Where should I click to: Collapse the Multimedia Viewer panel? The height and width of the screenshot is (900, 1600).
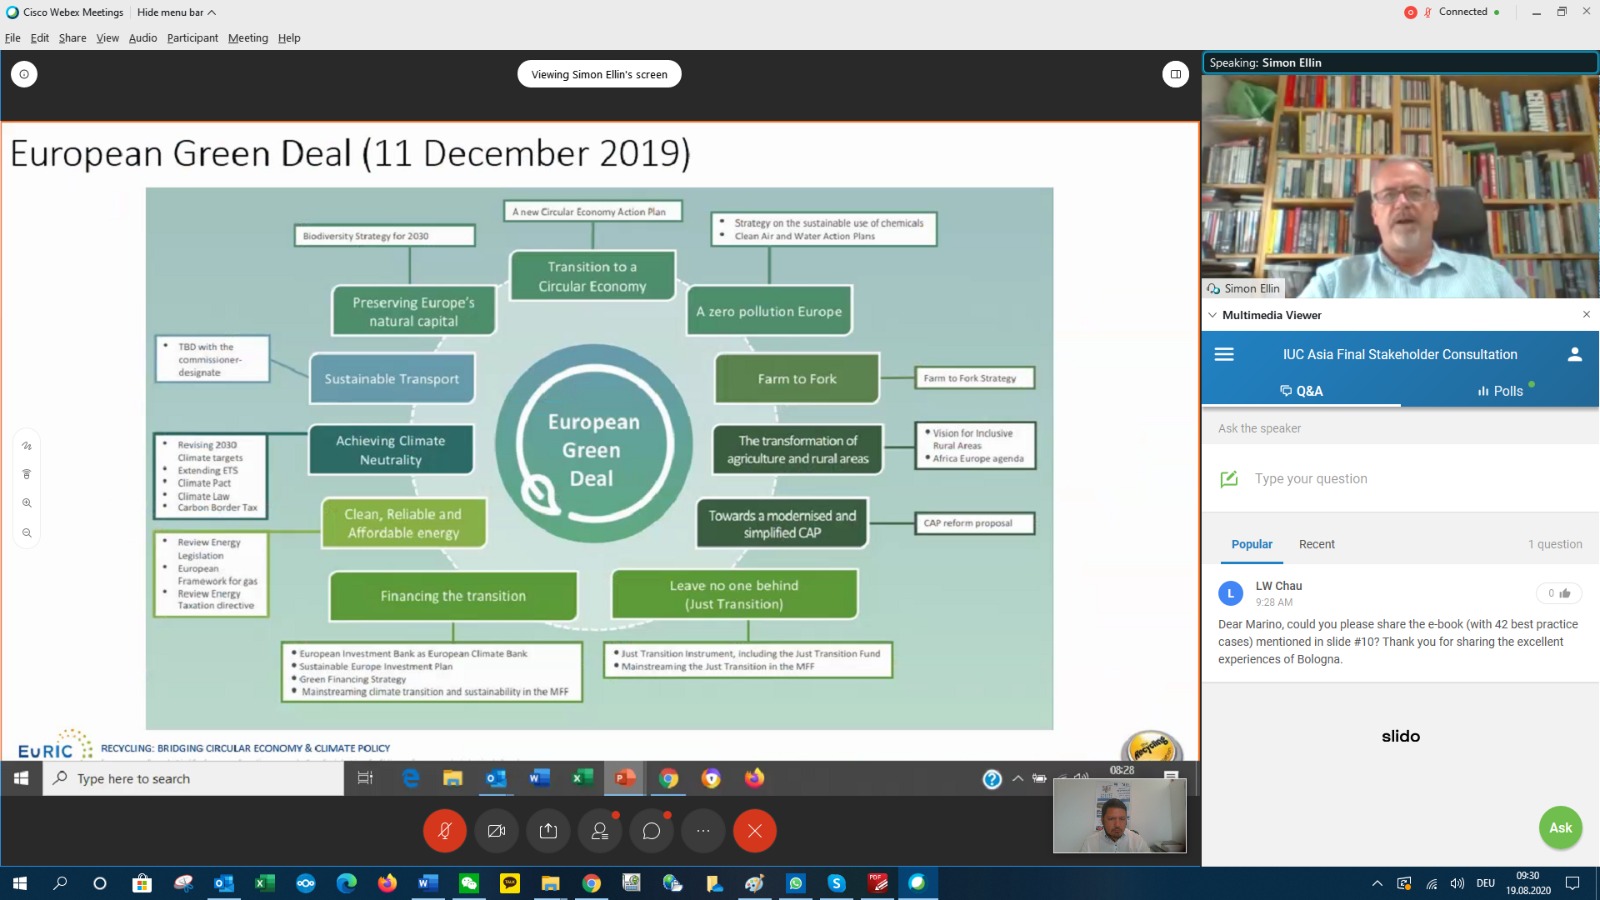pos(1213,315)
